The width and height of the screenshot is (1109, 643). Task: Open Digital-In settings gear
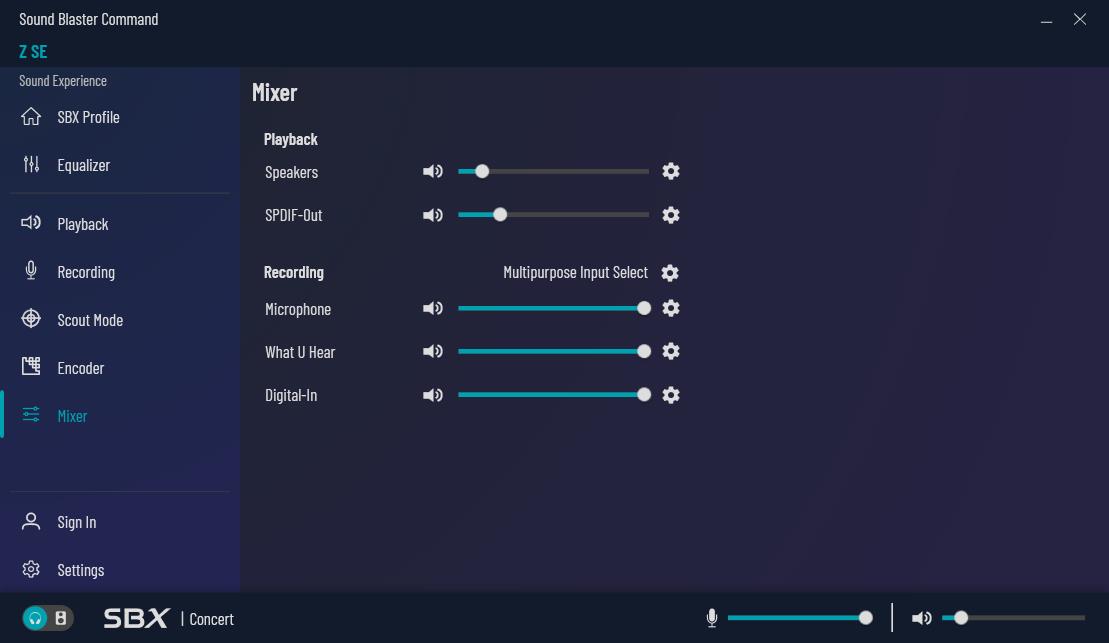coord(671,395)
